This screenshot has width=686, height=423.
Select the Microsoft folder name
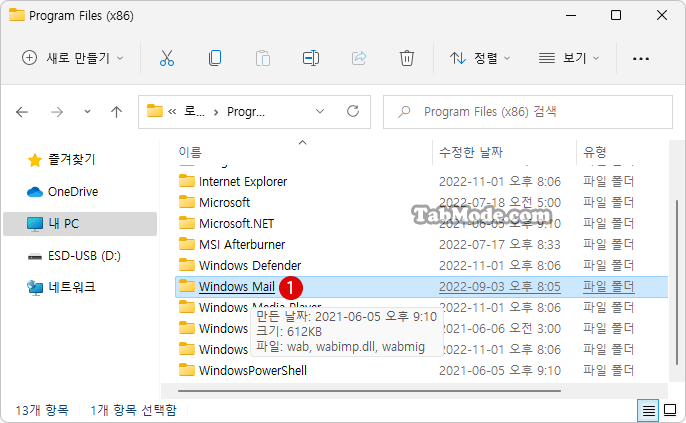coord(224,202)
